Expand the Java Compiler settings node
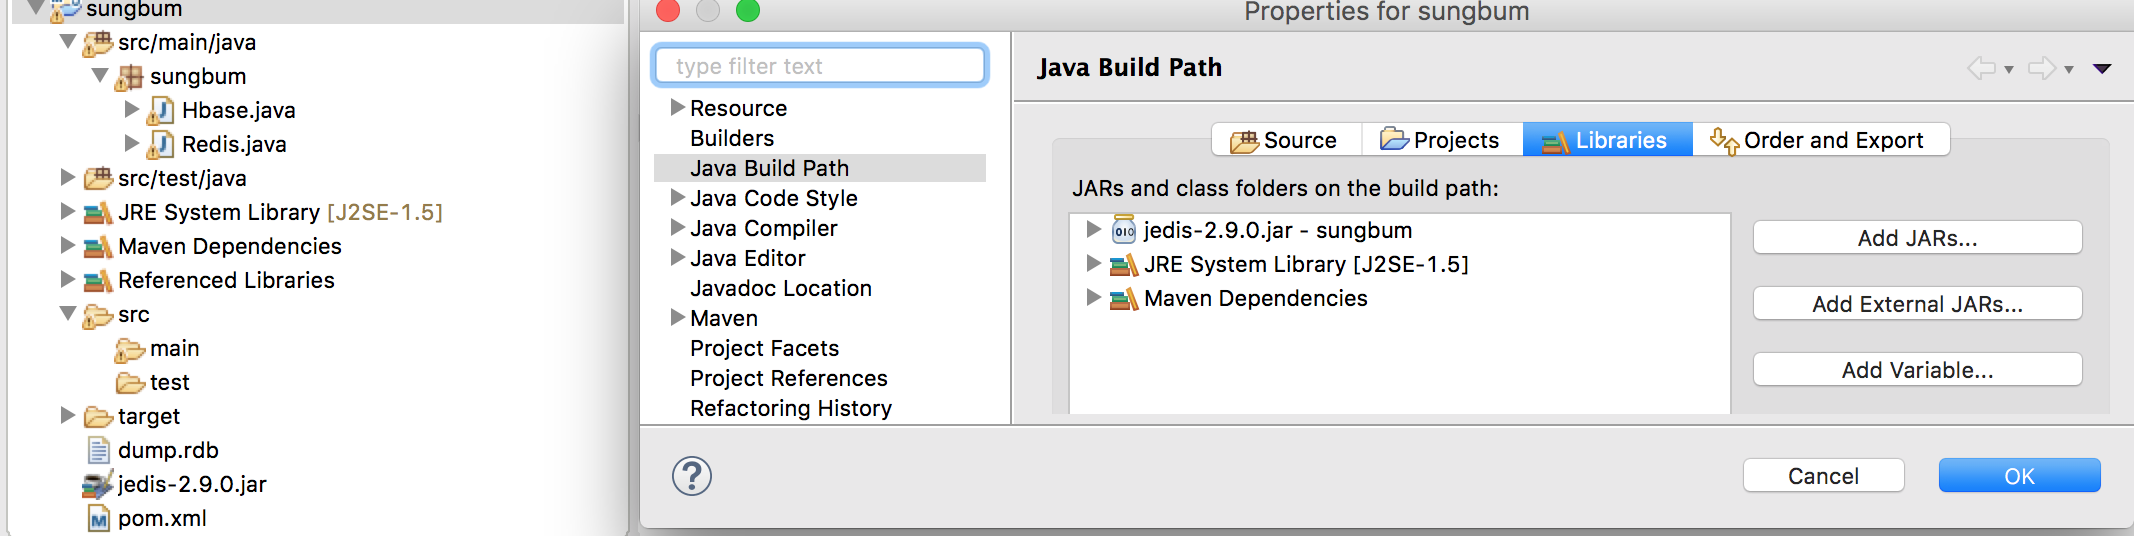 tap(677, 228)
